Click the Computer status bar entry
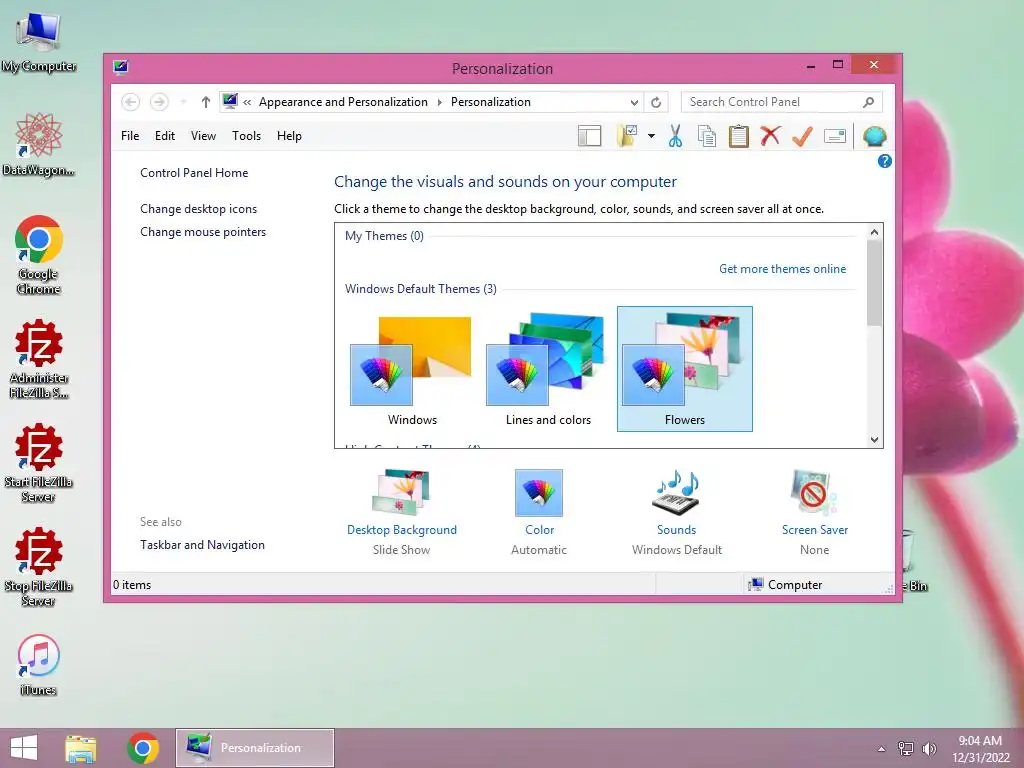The height and width of the screenshot is (768, 1024). 785,584
